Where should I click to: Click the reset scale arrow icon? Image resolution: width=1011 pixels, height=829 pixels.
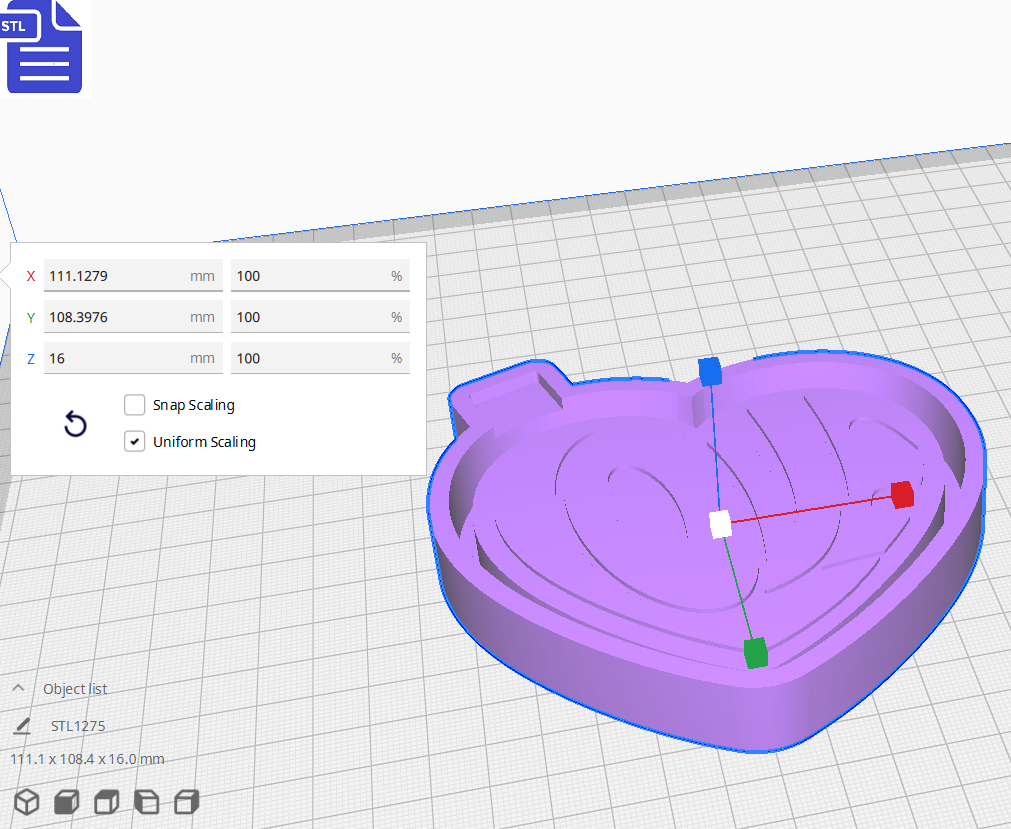(x=75, y=424)
